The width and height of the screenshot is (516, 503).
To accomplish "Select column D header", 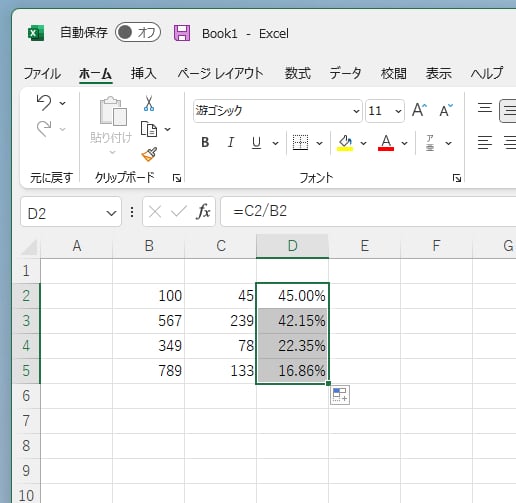I will coord(292,246).
